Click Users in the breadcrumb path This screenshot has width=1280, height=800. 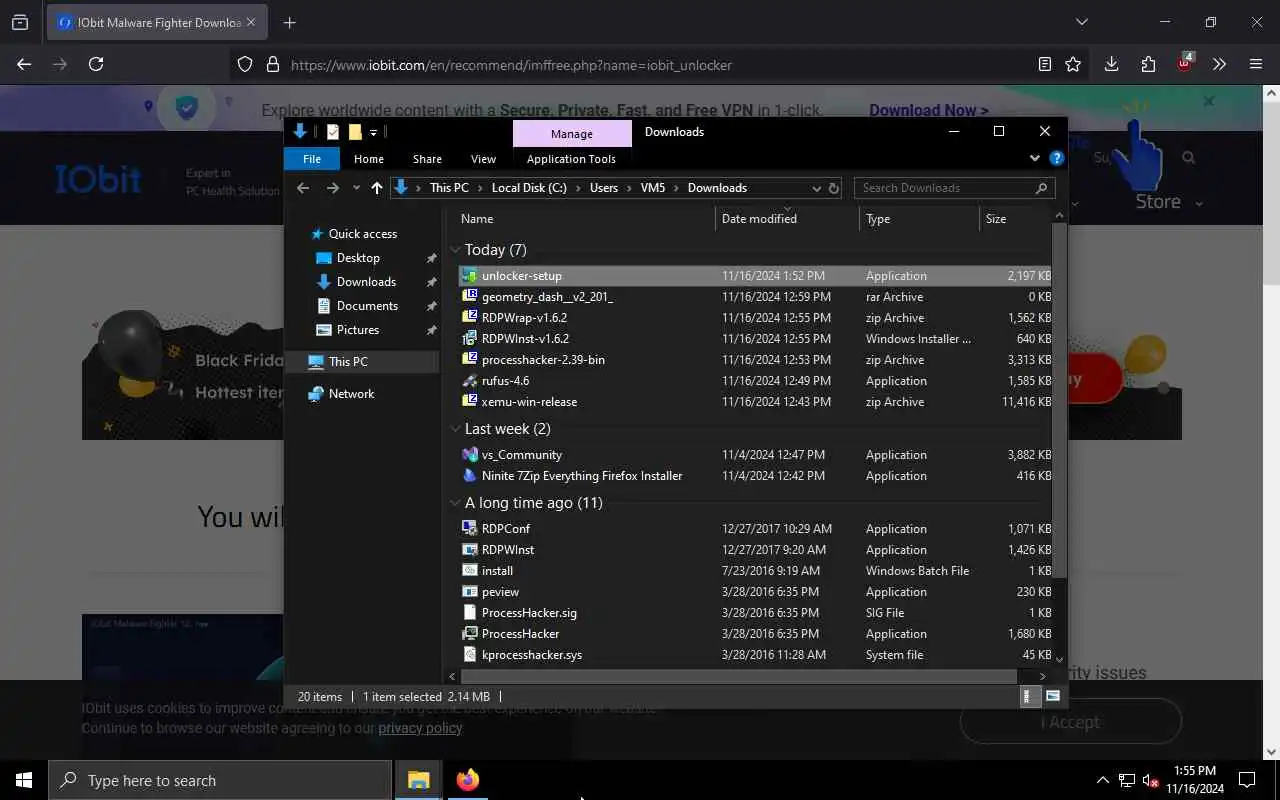click(x=603, y=188)
